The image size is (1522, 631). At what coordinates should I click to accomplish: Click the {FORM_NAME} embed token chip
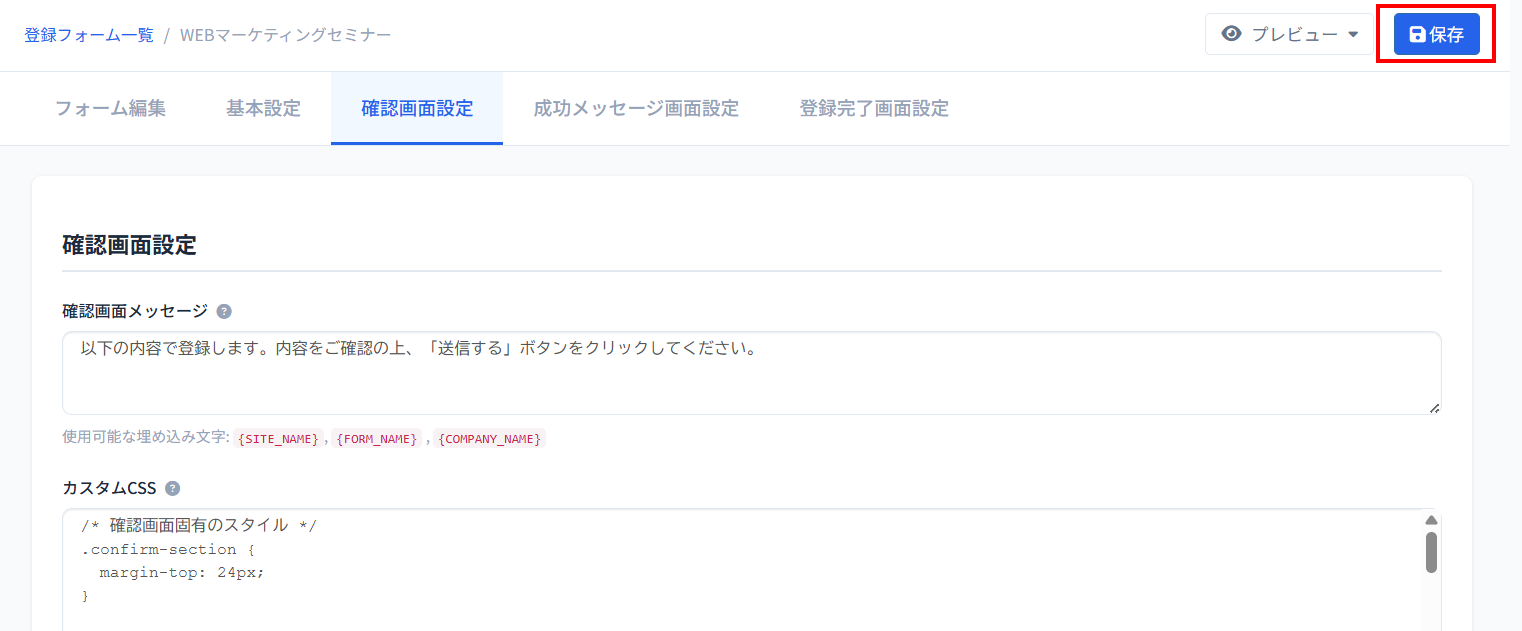(x=377, y=438)
